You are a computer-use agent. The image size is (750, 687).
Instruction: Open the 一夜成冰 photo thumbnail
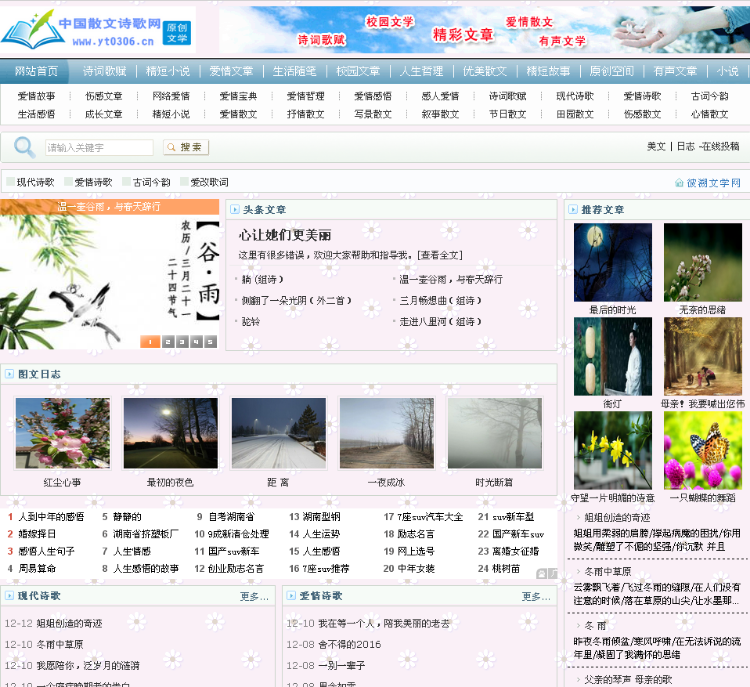coord(387,433)
